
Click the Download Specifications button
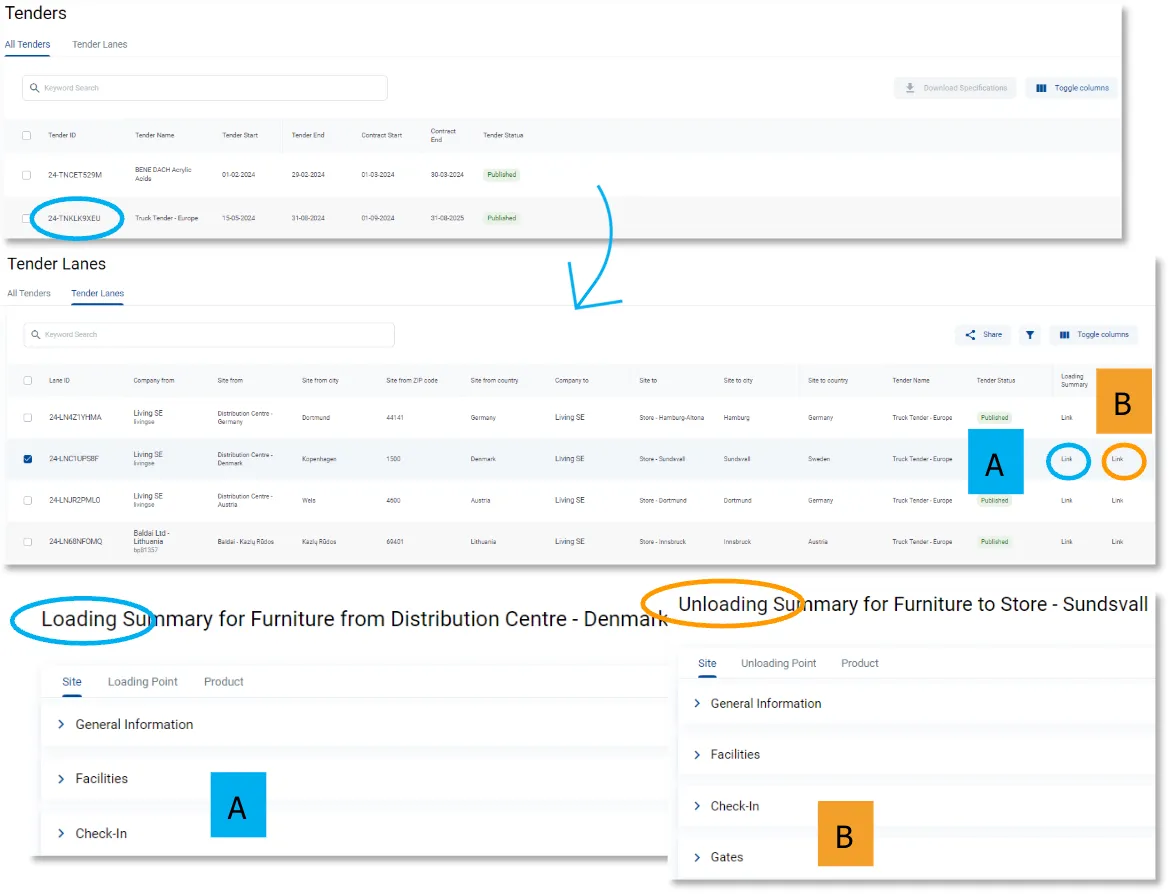tap(955, 88)
